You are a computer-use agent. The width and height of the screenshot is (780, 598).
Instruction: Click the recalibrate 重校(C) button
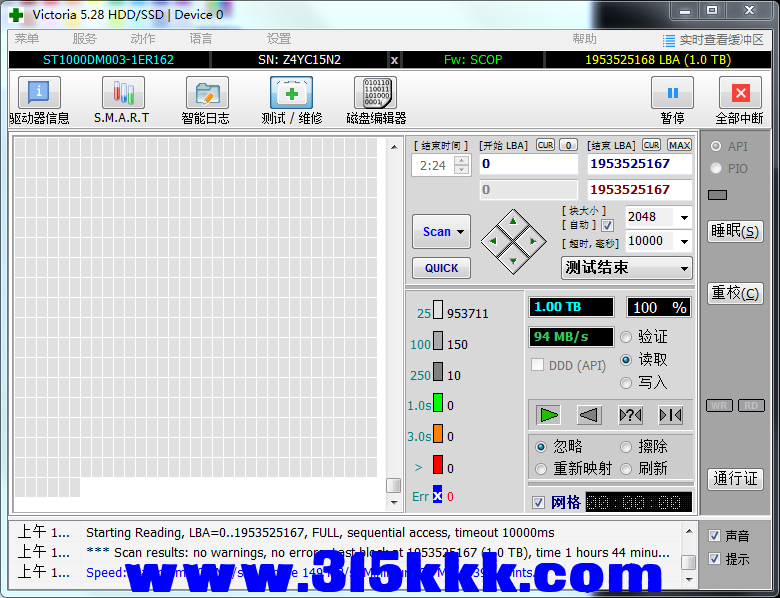(x=735, y=293)
